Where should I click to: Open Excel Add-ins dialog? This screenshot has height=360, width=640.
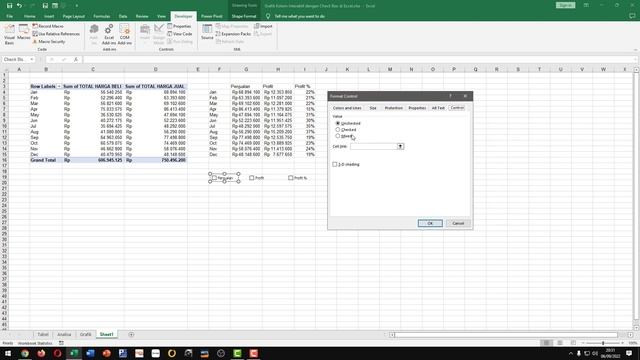coord(109,34)
